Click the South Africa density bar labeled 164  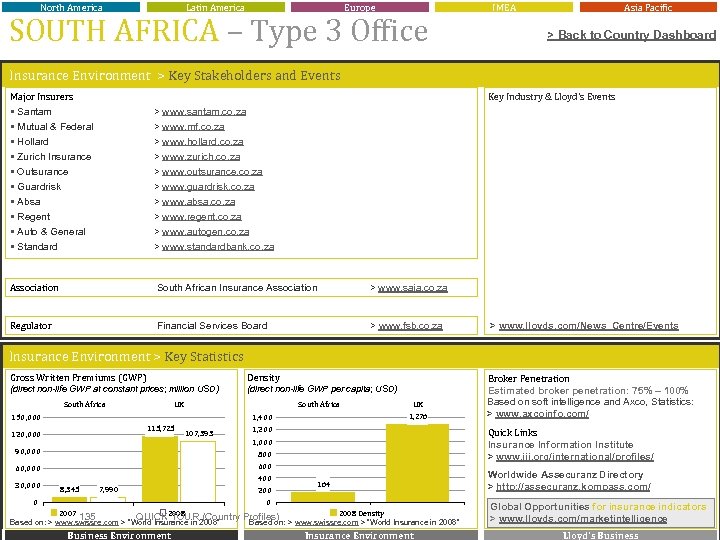tap(323, 496)
